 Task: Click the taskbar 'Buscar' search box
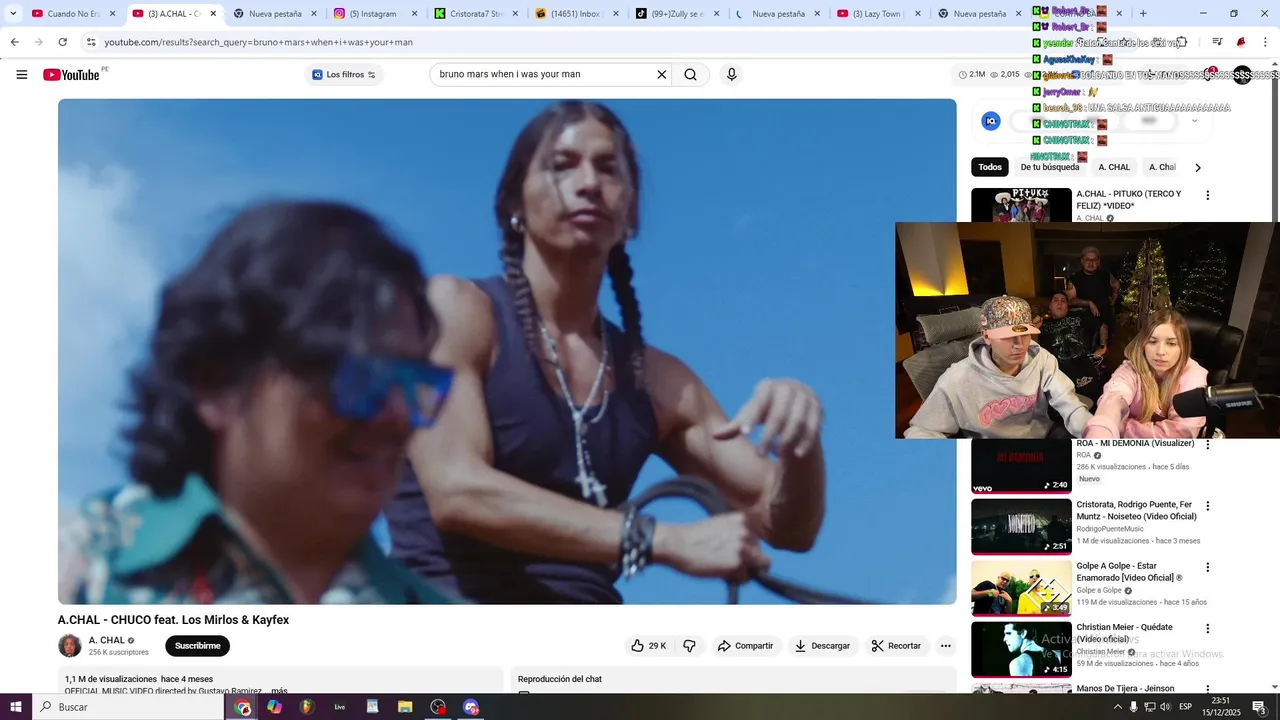(x=130, y=707)
